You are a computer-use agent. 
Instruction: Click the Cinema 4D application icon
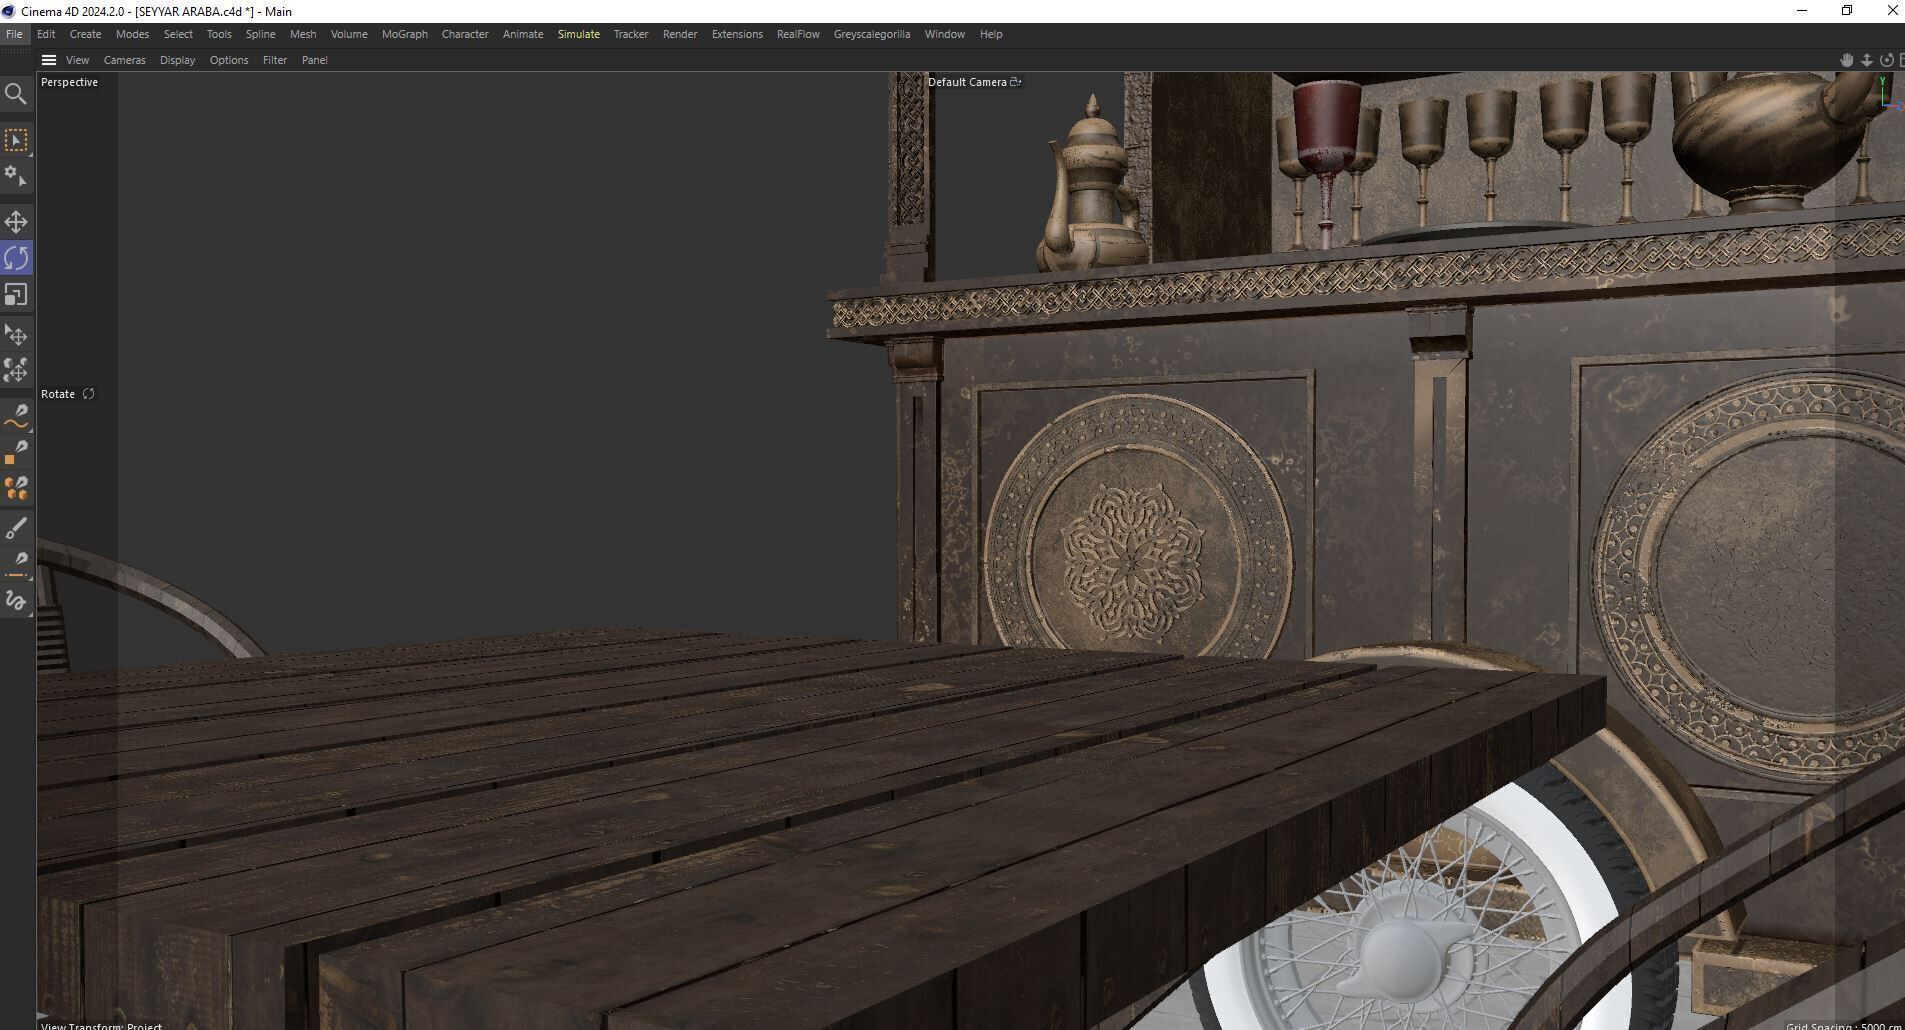pos(9,11)
